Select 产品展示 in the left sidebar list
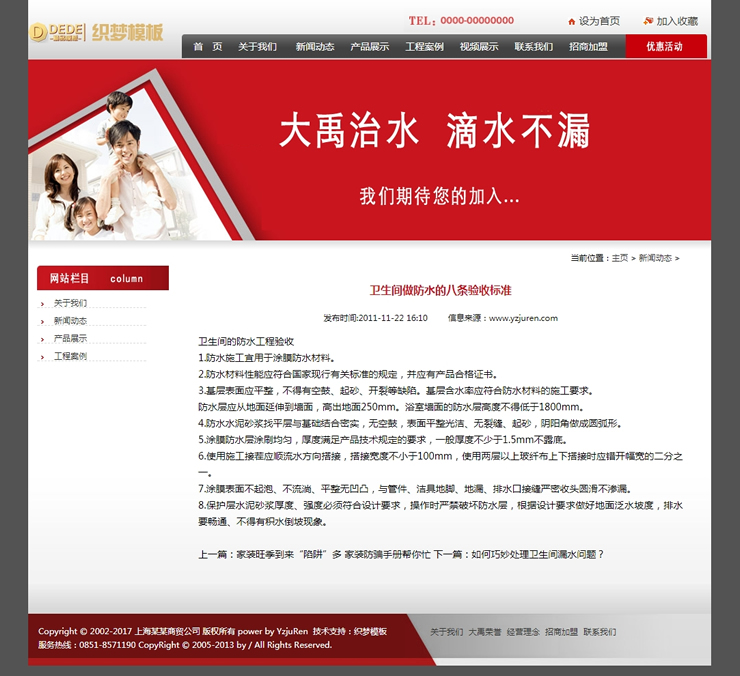 coord(70,338)
